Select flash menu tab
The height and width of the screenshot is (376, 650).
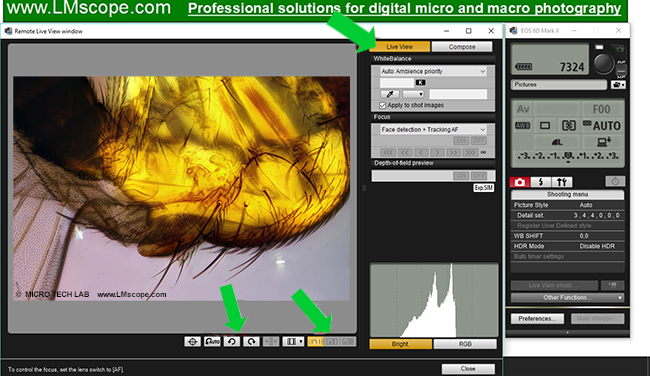pos(541,182)
